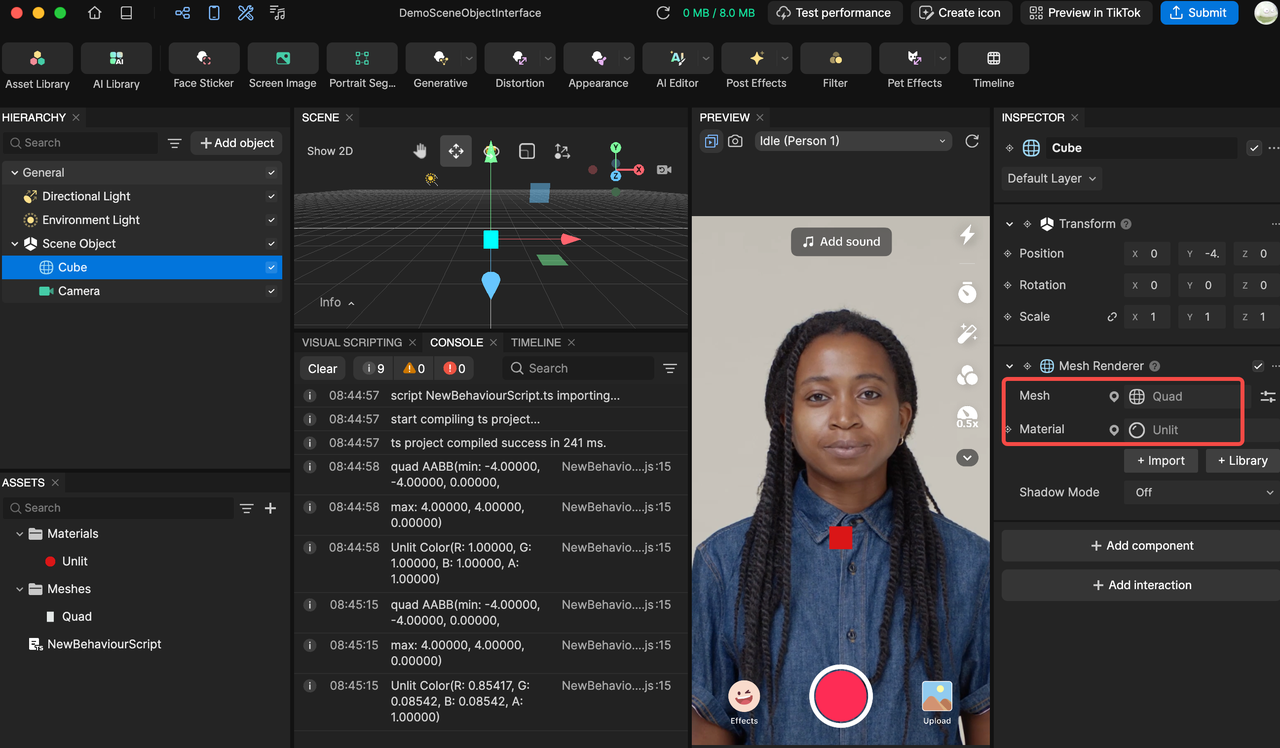Viewport: 1280px width, 748px height.
Task: Toggle Cube enabled checkbox in Inspector
Action: (x=1254, y=148)
